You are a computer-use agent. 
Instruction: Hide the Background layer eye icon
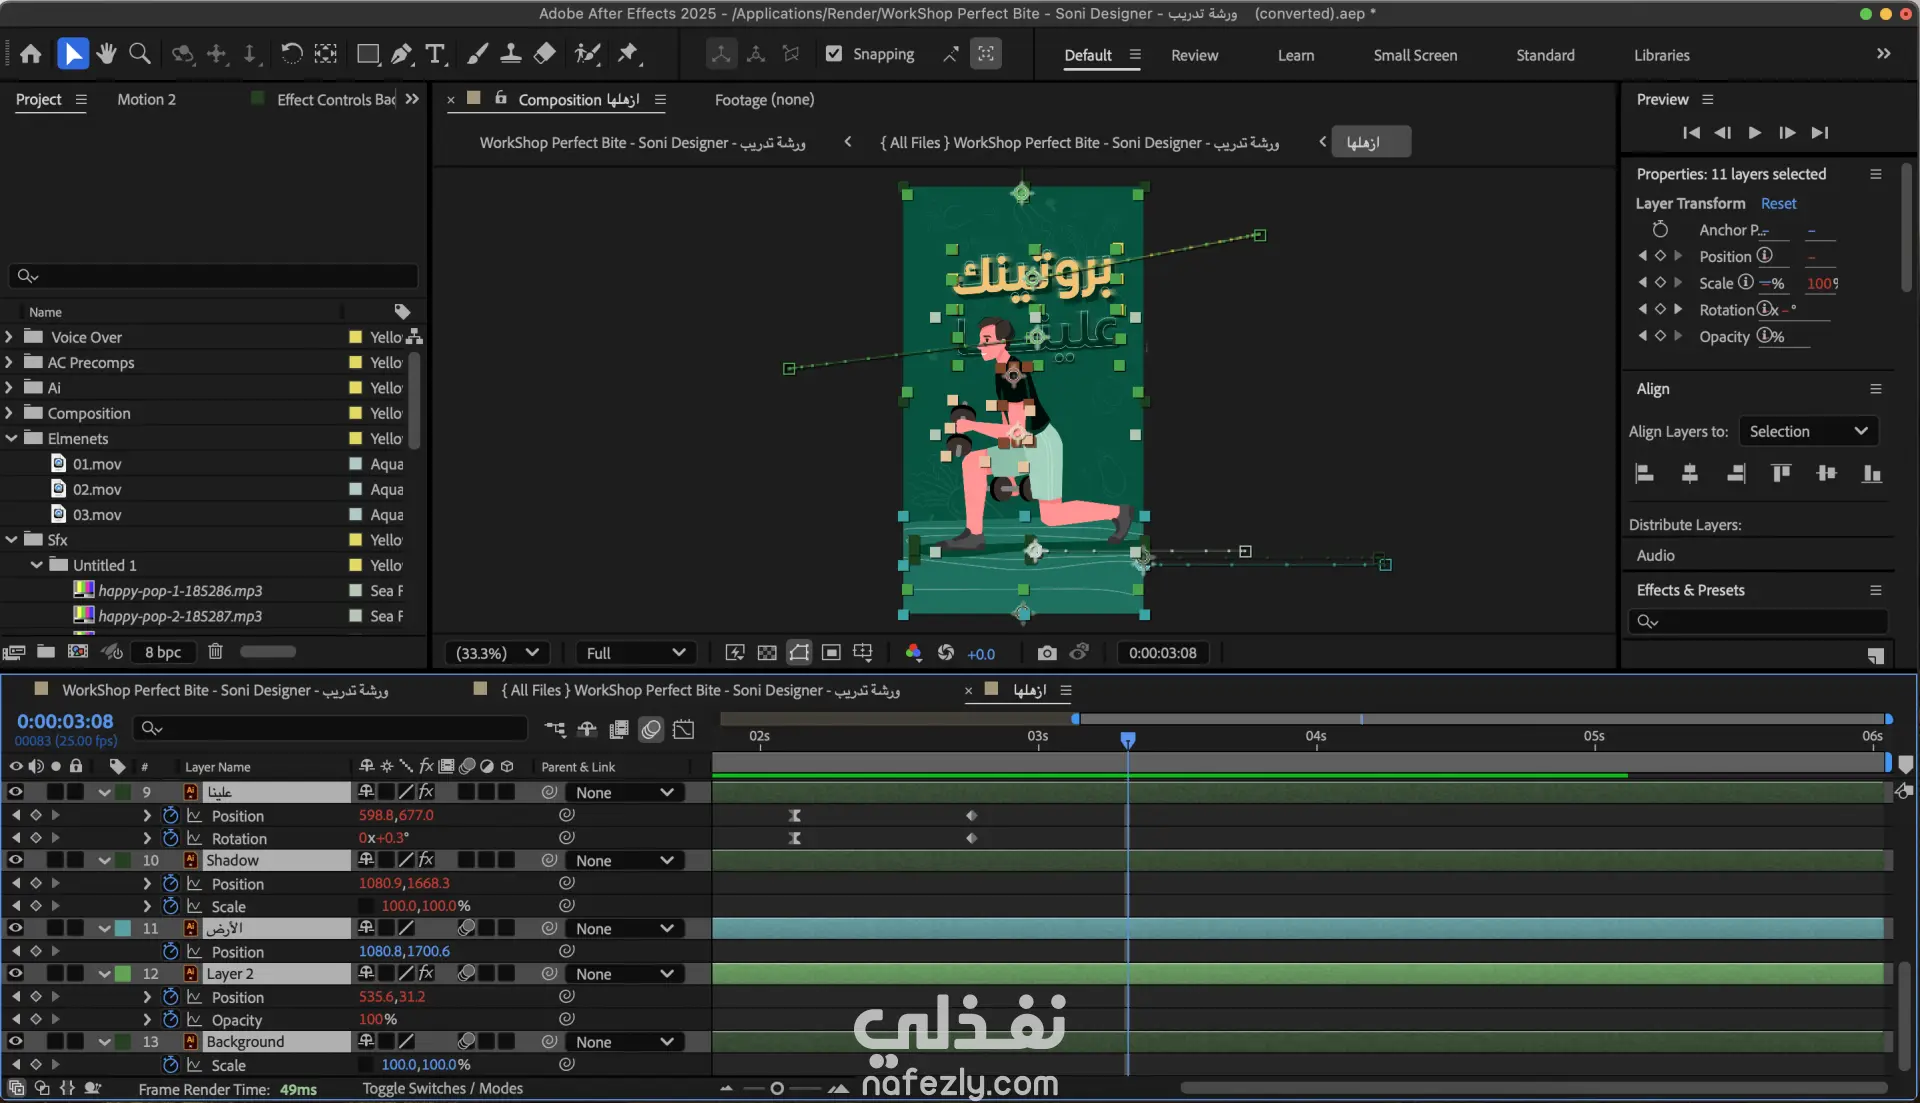pyautogui.click(x=15, y=1041)
